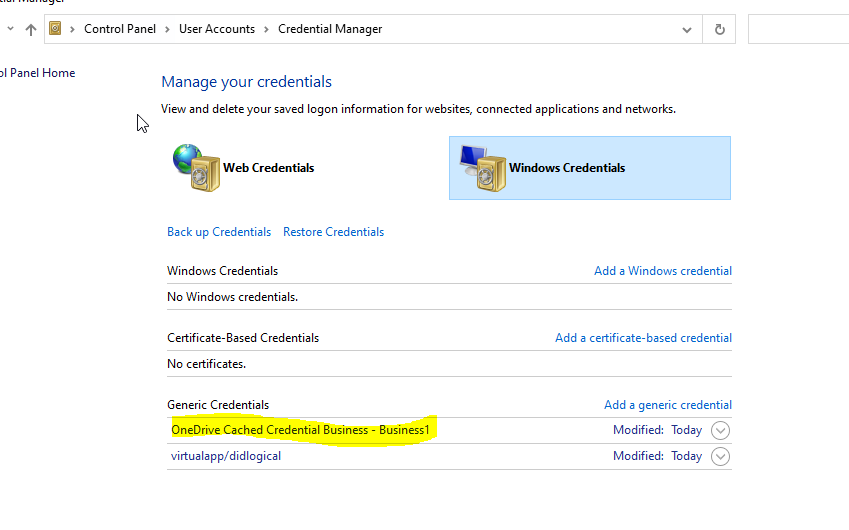Image resolution: width=849 pixels, height=530 pixels.
Task: Click the Certificate-Based Credentials section header
Action: point(243,338)
